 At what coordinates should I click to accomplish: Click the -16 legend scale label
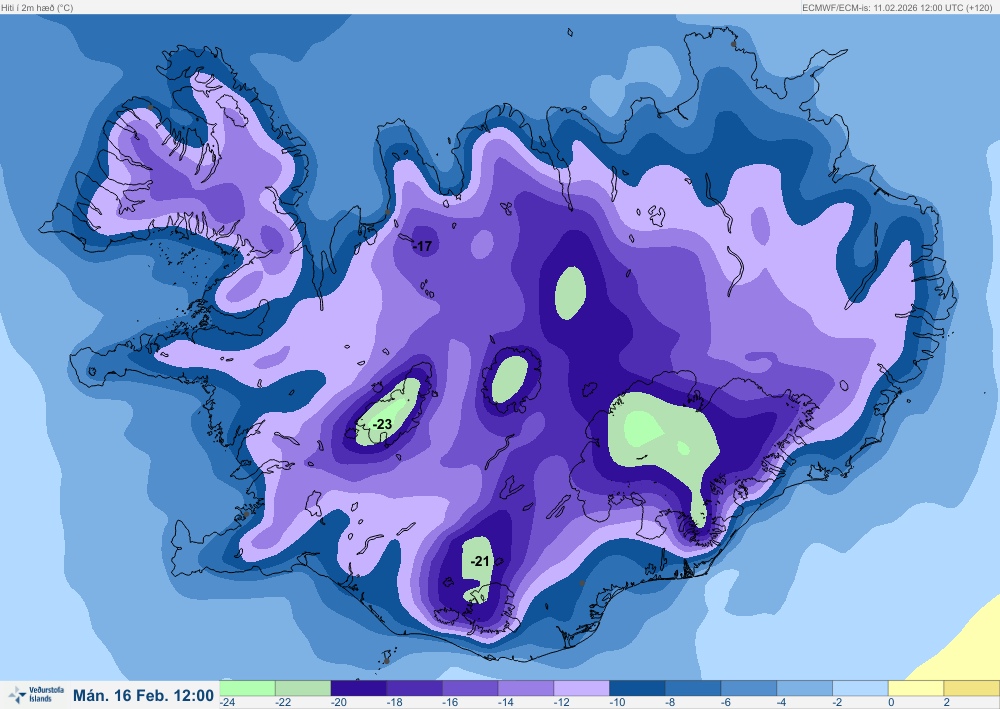click(x=450, y=703)
